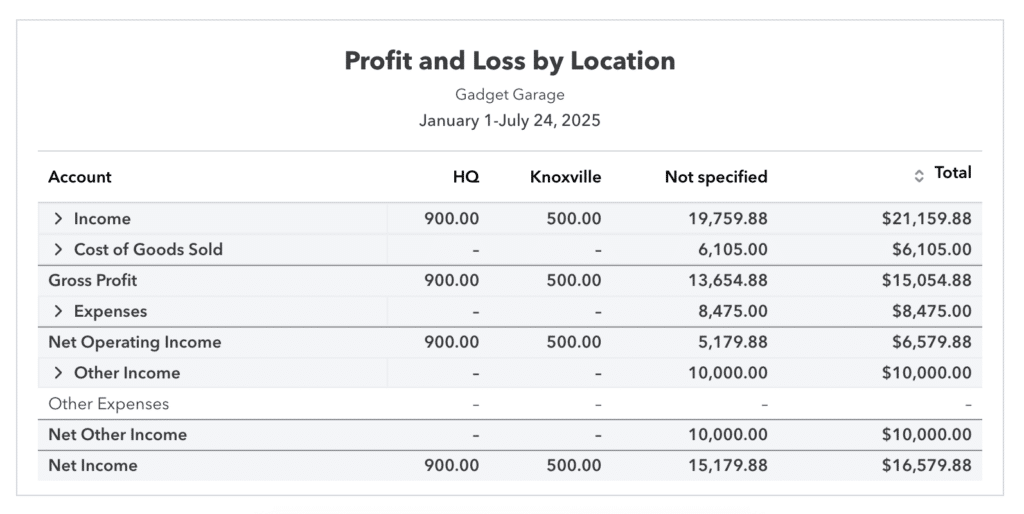
Task: Expand the Expenses row chevron
Action: coord(58,312)
